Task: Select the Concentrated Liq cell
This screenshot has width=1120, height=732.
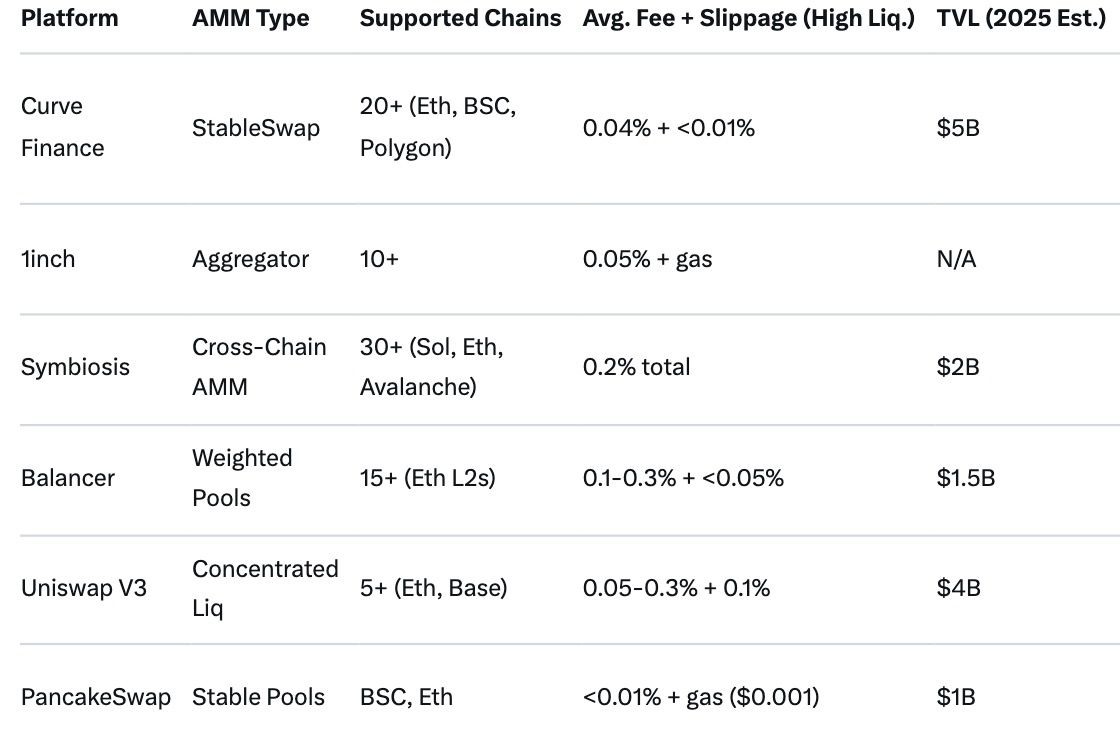Action: coord(265,587)
